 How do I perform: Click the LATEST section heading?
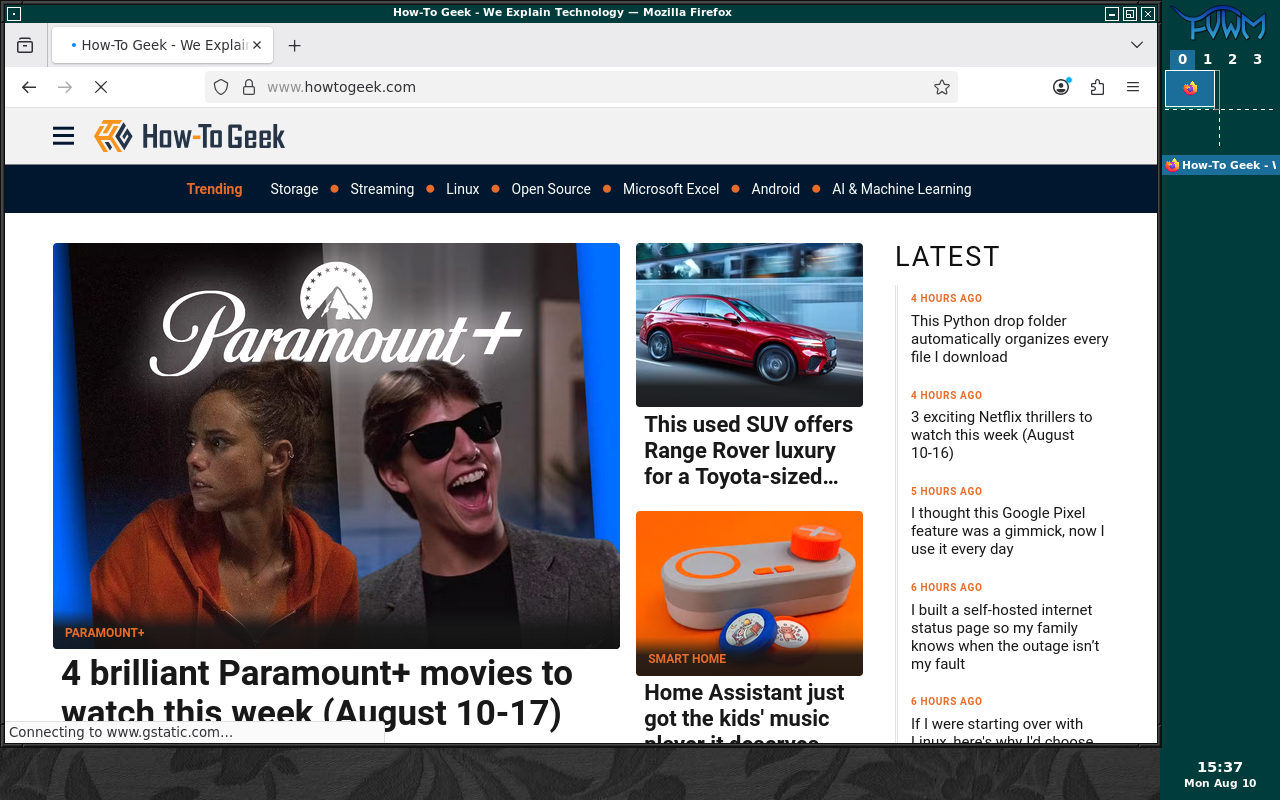[x=947, y=257]
